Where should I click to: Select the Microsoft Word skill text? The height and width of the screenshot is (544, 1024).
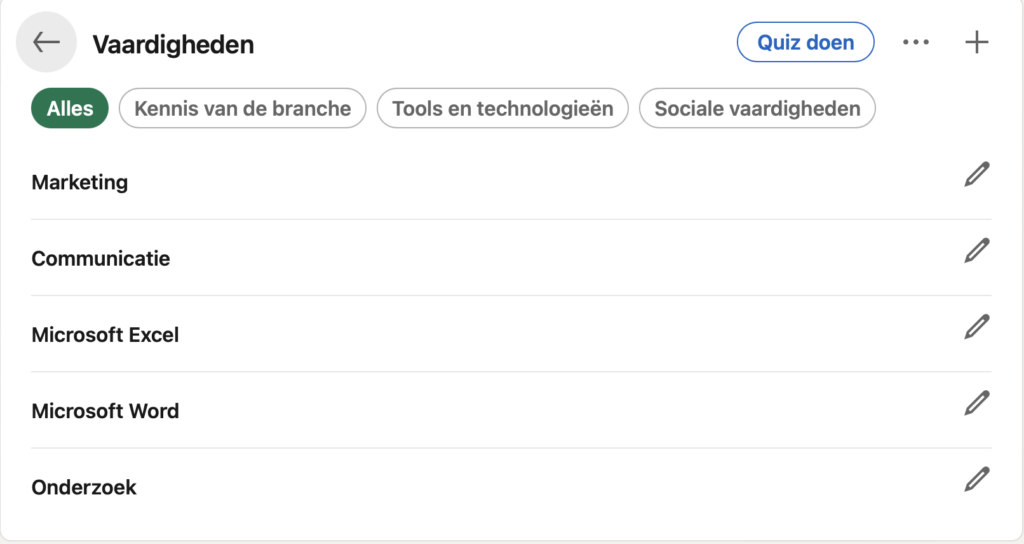coord(105,411)
